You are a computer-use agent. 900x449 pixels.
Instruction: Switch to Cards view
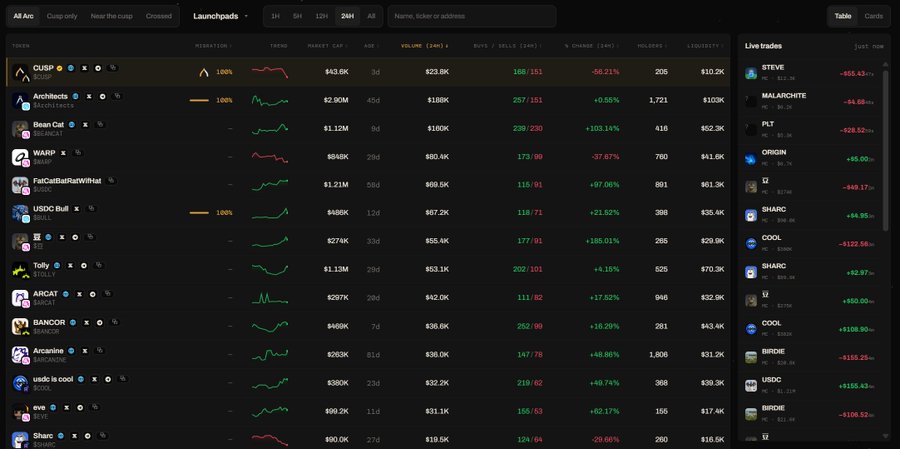[874, 16]
